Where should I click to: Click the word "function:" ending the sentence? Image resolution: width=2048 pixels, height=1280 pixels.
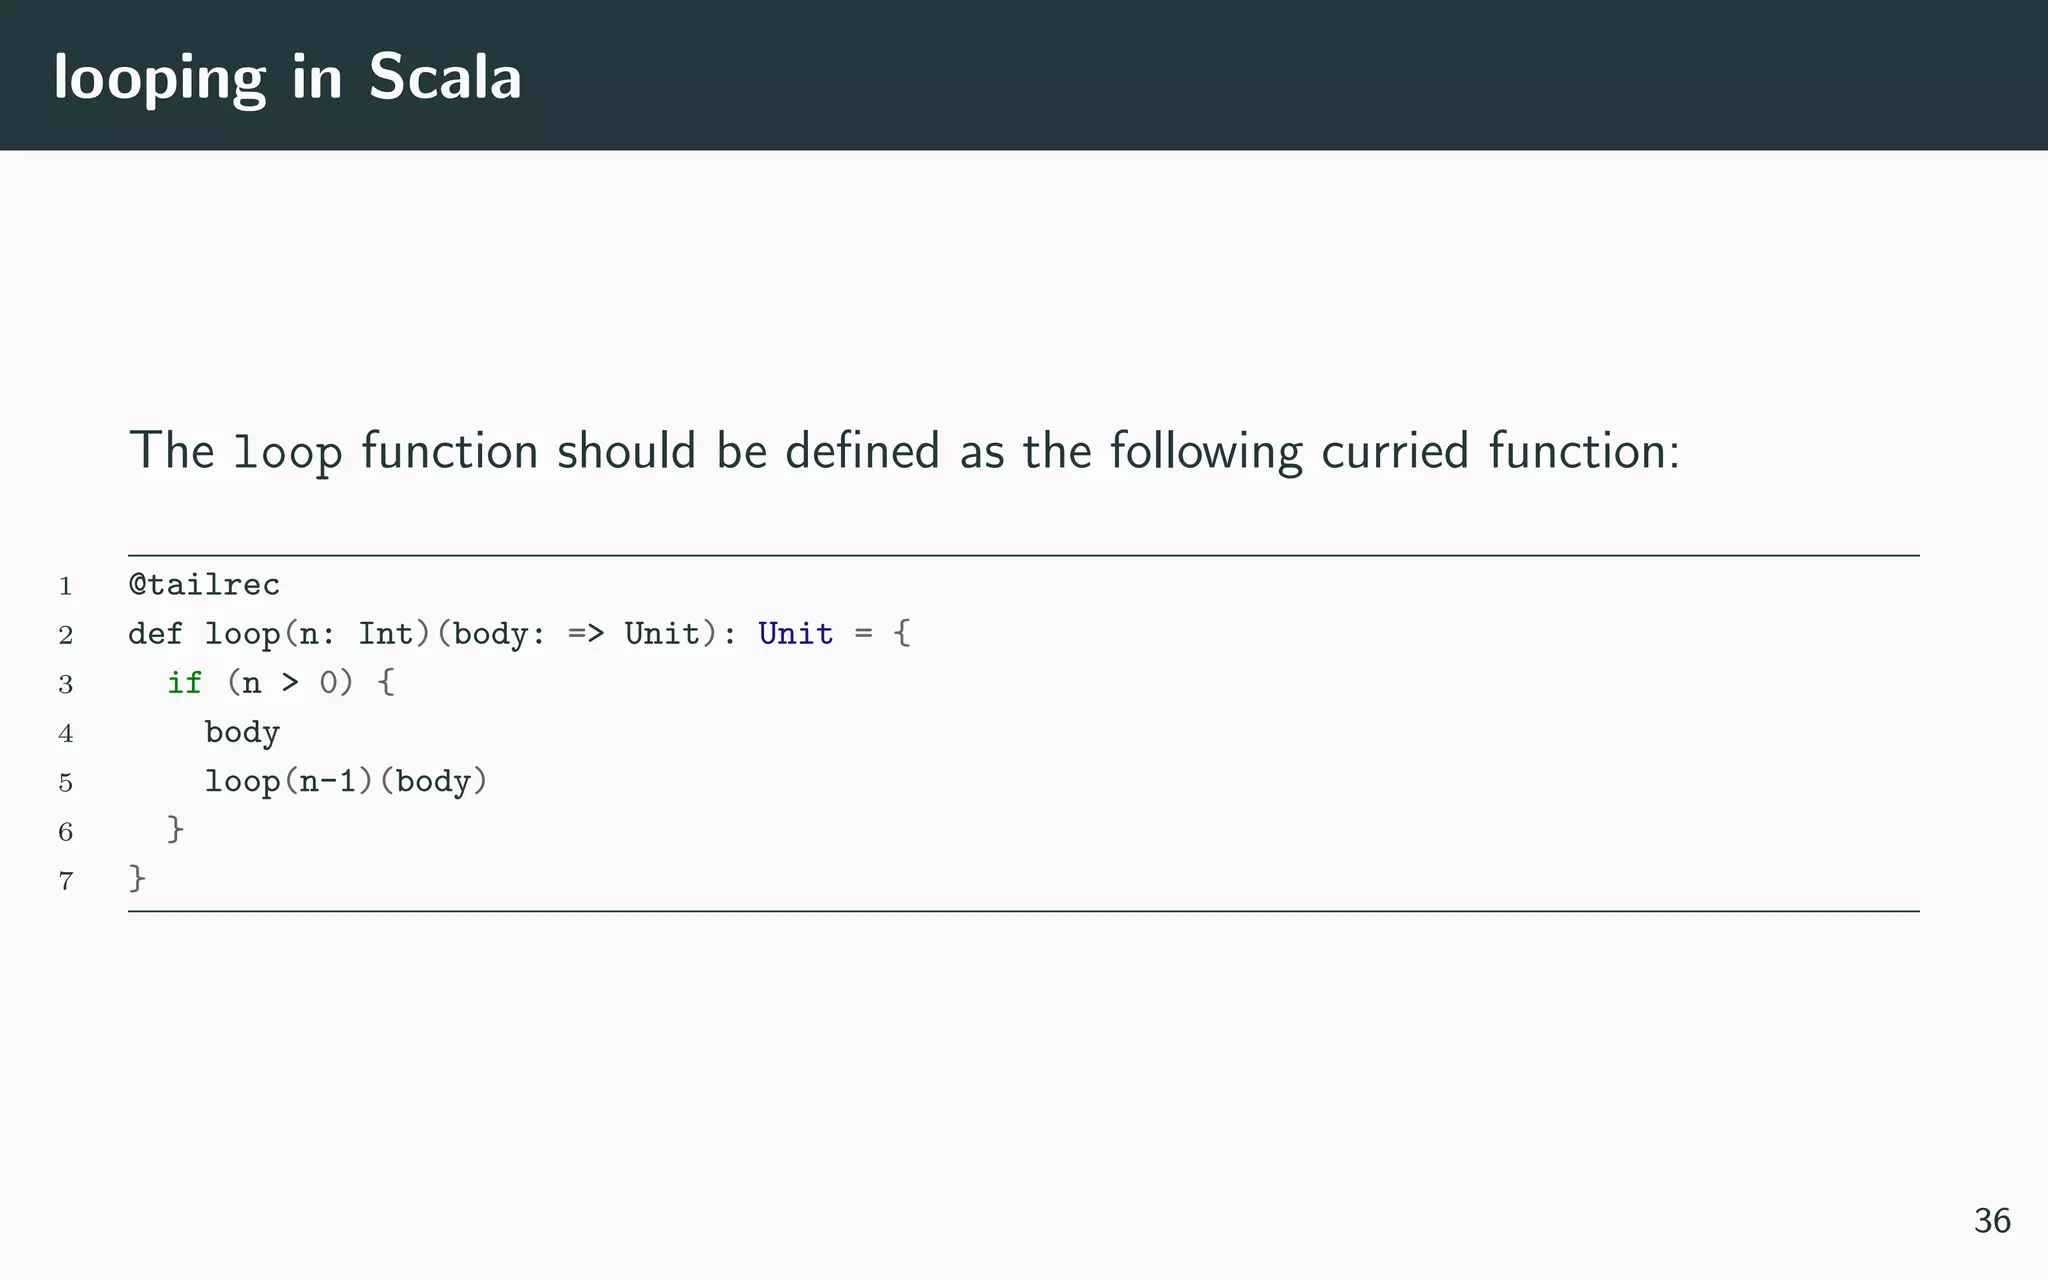pyautogui.click(x=1584, y=451)
